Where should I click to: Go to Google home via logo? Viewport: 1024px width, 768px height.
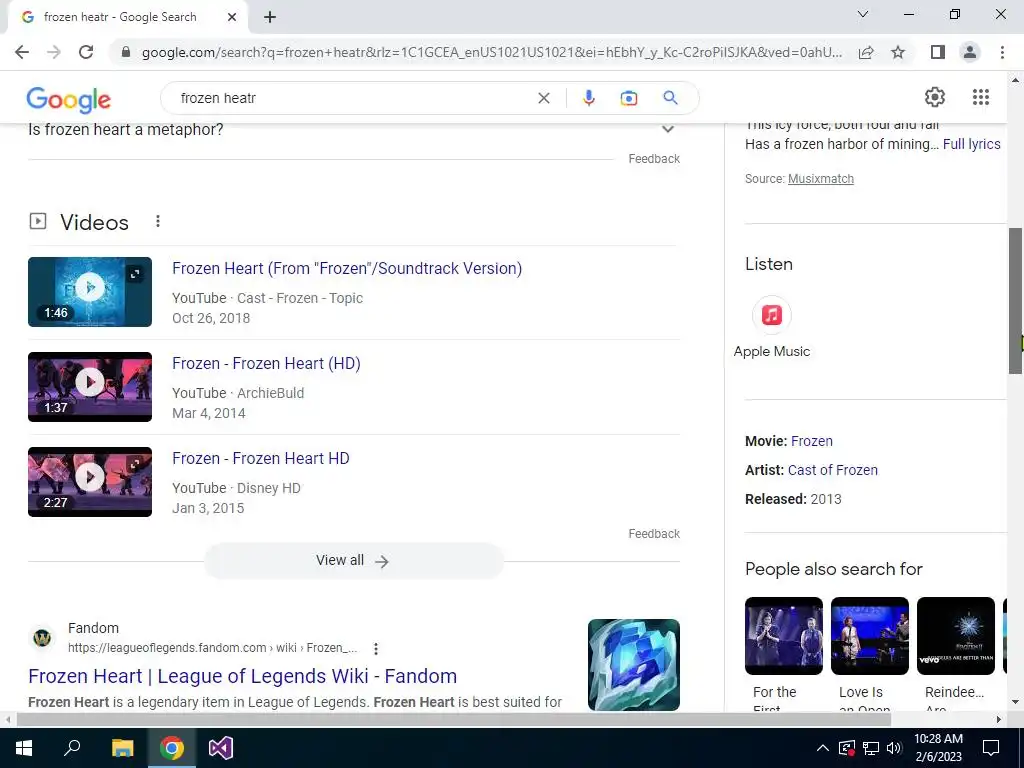pyautogui.click(x=69, y=99)
